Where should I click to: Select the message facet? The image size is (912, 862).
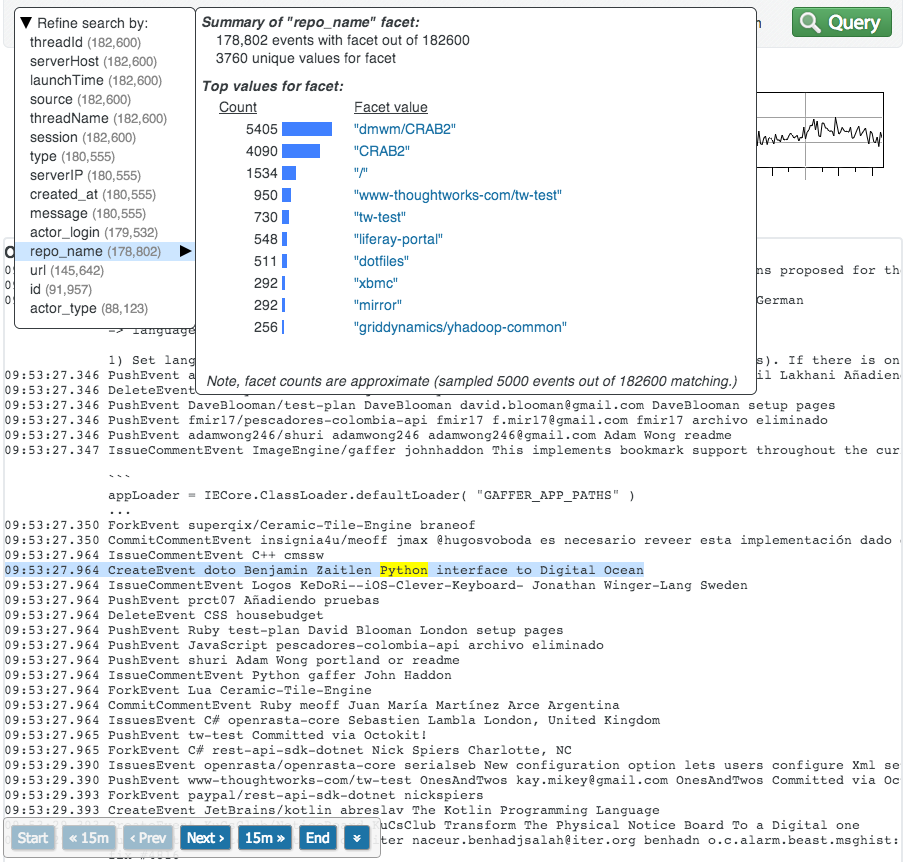[x=88, y=213]
